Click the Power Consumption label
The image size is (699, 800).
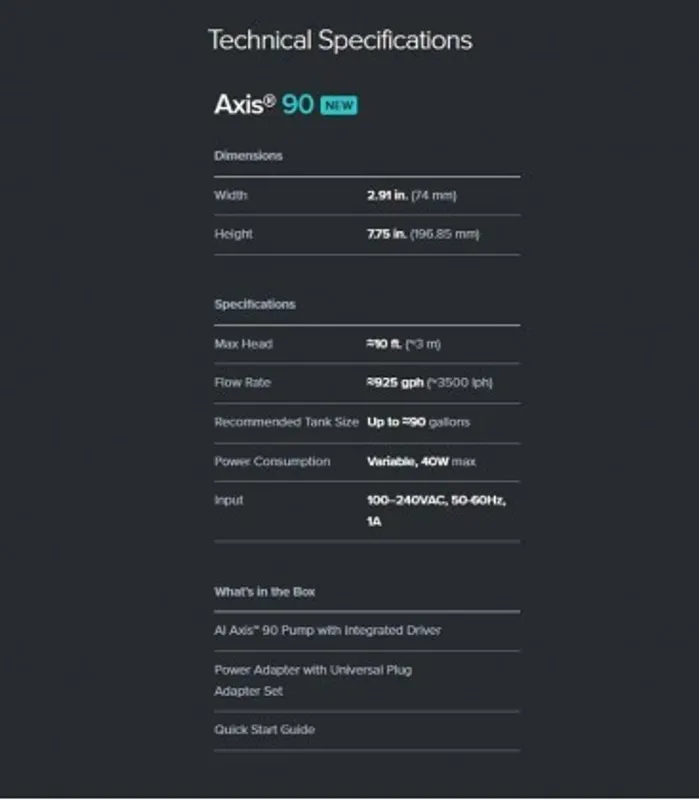click(272, 462)
